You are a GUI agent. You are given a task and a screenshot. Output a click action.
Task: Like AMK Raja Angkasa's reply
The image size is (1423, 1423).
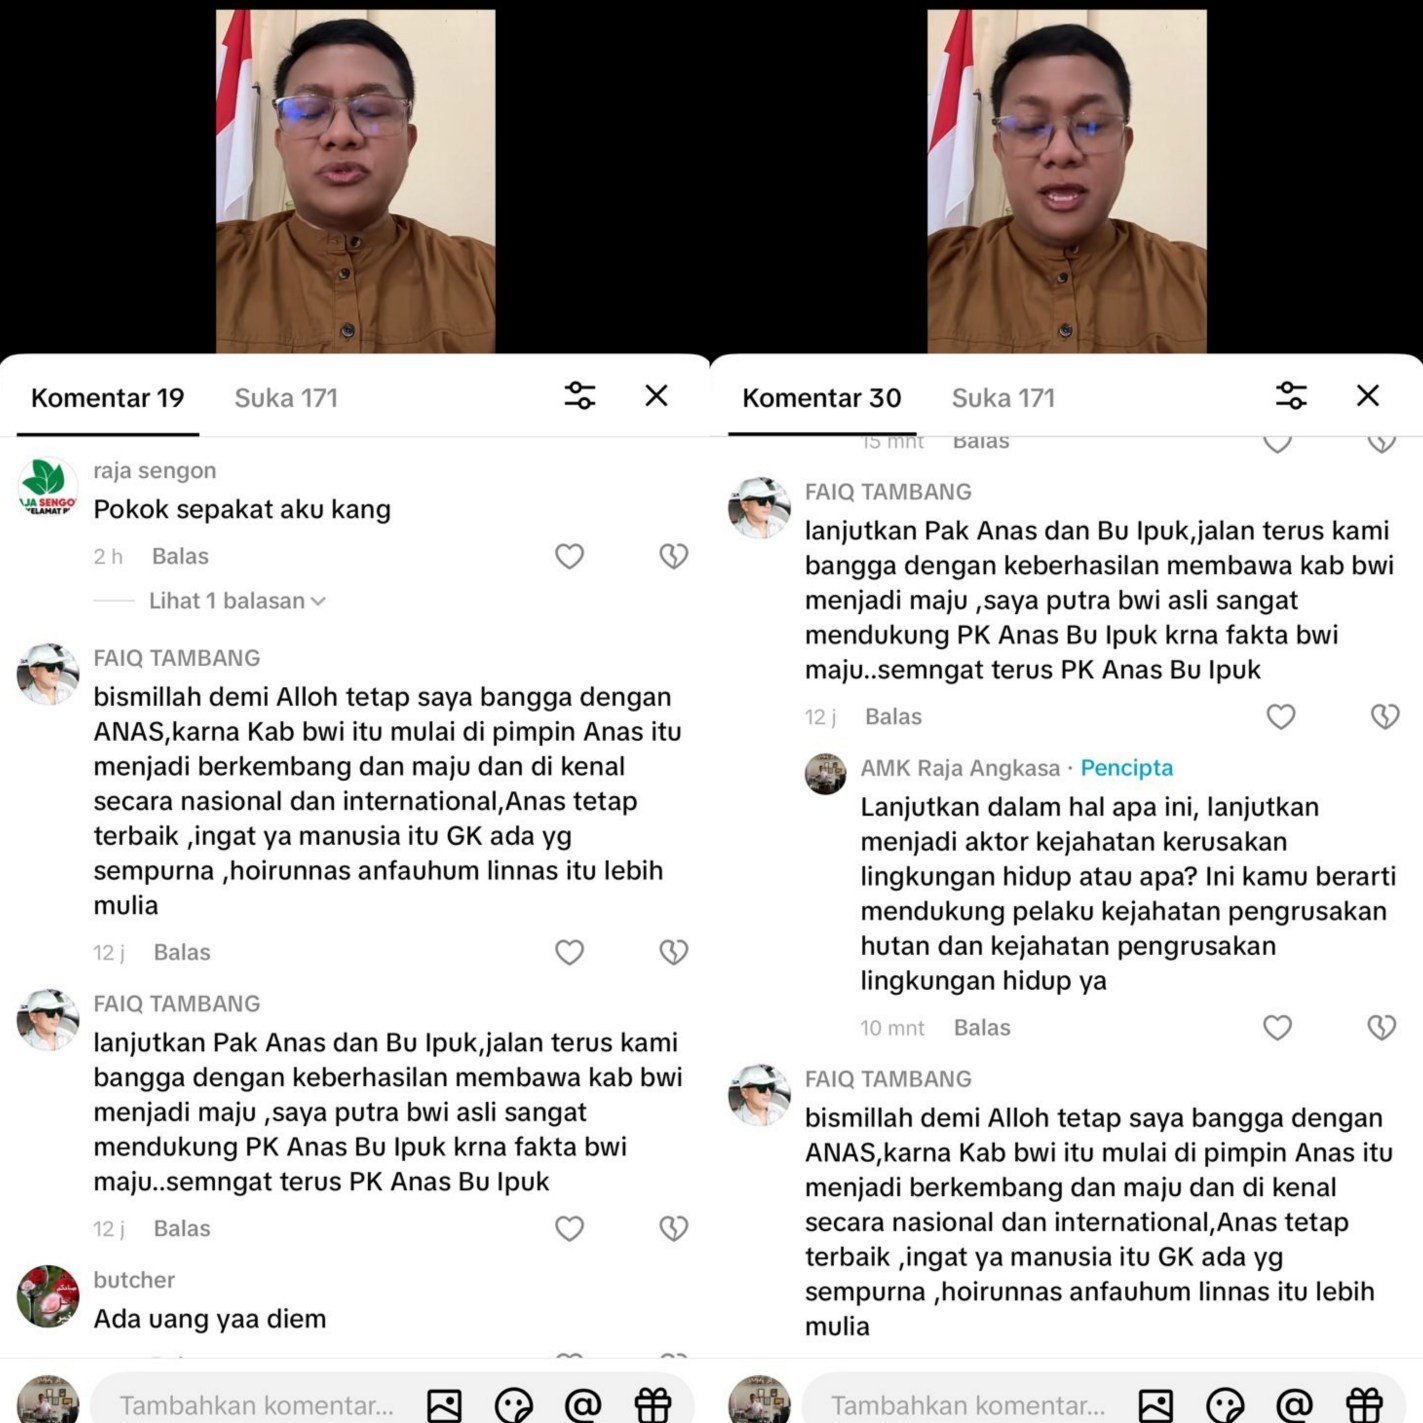pos(1277,1027)
